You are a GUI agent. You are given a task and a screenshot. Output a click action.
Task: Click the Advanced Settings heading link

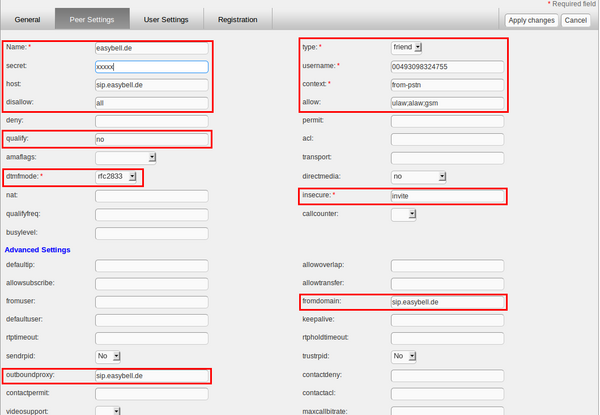coord(38,250)
